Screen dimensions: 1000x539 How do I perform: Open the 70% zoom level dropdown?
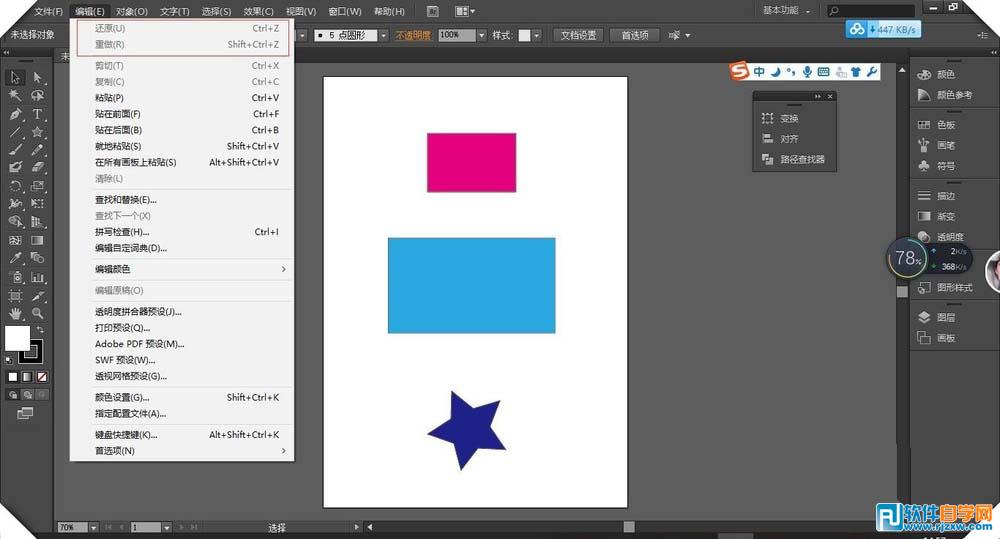click(x=94, y=528)
